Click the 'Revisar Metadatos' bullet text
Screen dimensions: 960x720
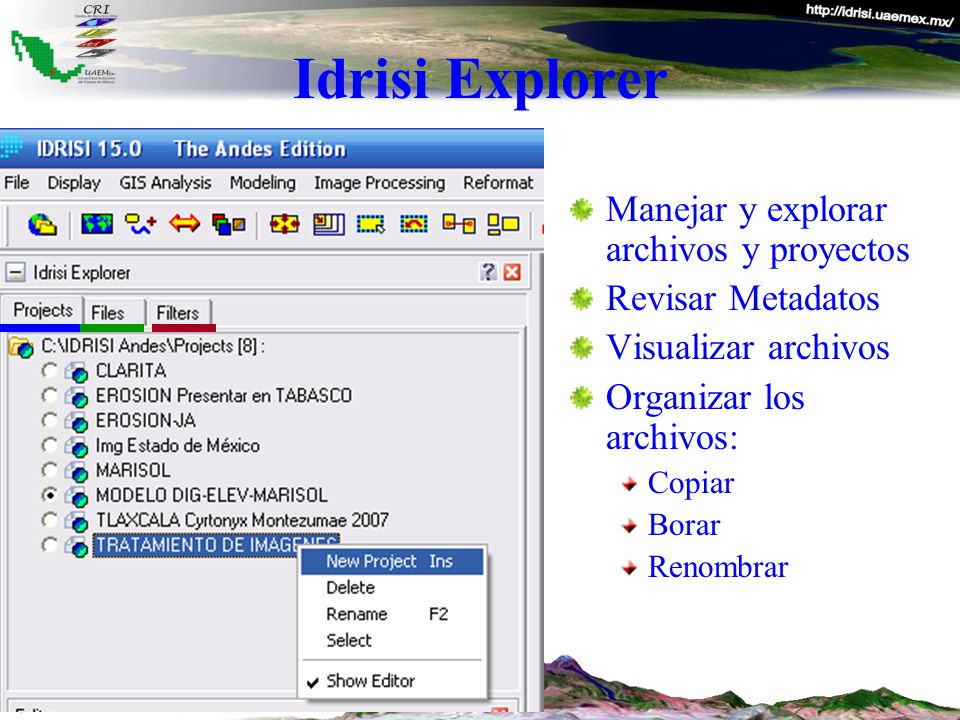click(x=743, y=299)
